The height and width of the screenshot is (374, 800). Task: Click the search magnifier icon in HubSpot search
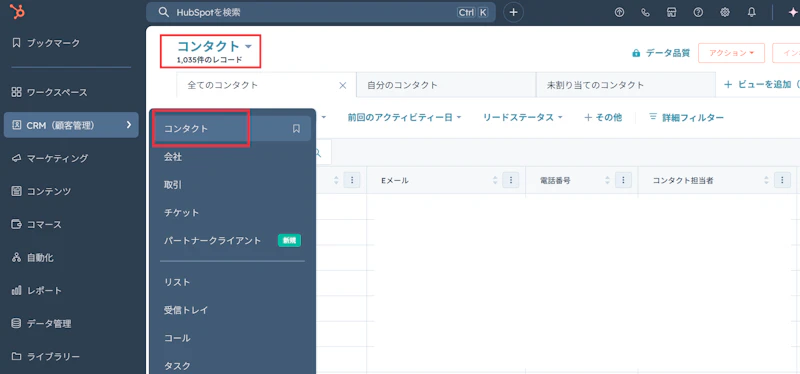click(163, 13)
